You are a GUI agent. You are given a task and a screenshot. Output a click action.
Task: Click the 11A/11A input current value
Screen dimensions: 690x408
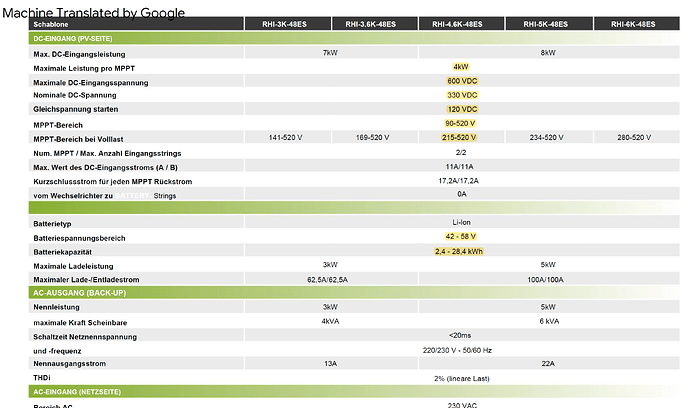click(x=459, y=166)
